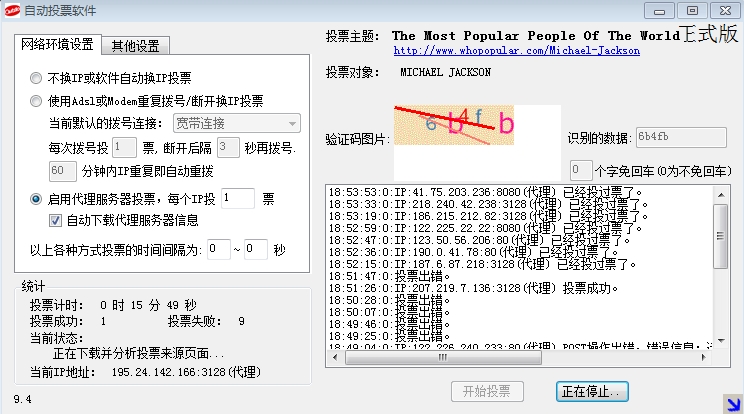Click the blue arrow icon at bottom-right corner
The image size is (744, 414).
[733, 404]
